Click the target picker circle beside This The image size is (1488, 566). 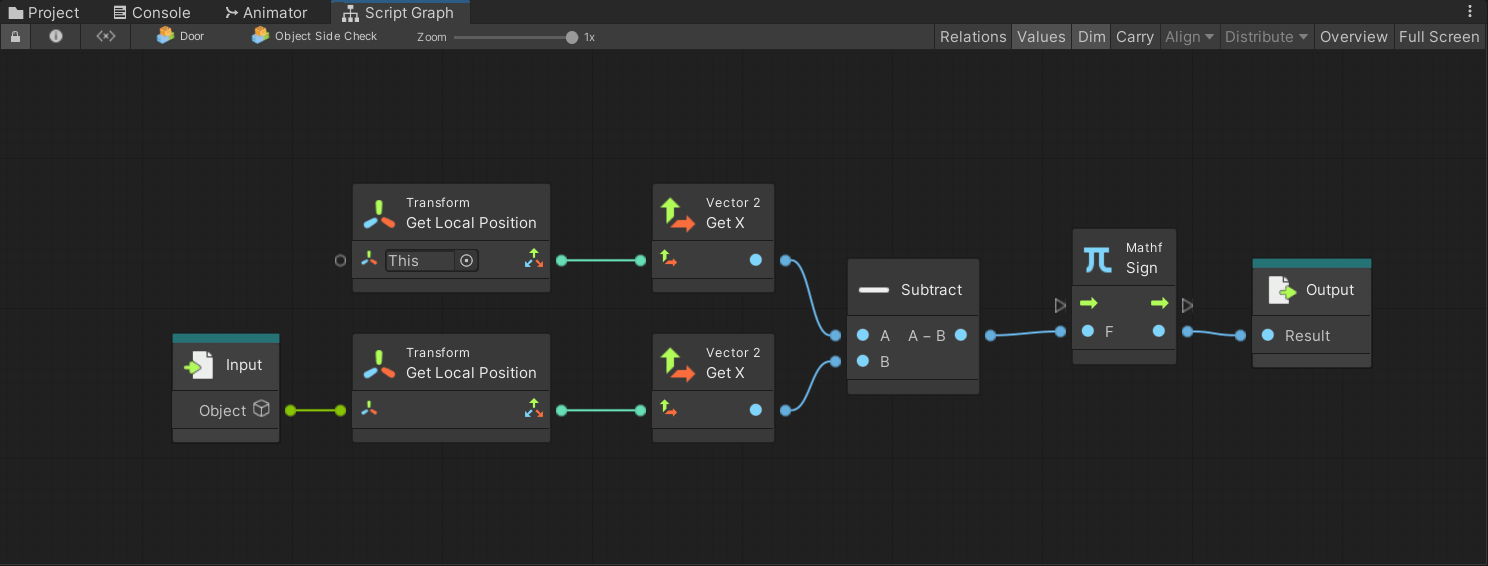(466, 261)
